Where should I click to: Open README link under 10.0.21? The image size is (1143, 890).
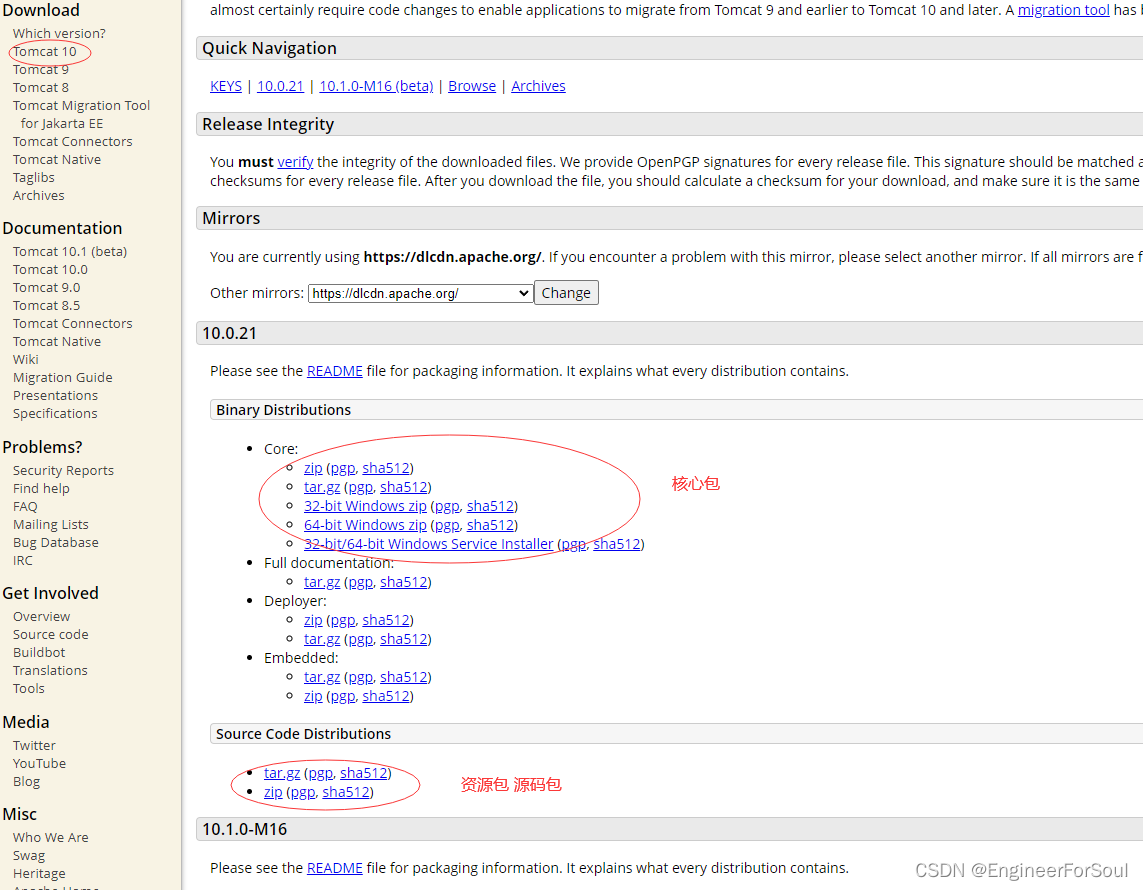tap(335, 371)
